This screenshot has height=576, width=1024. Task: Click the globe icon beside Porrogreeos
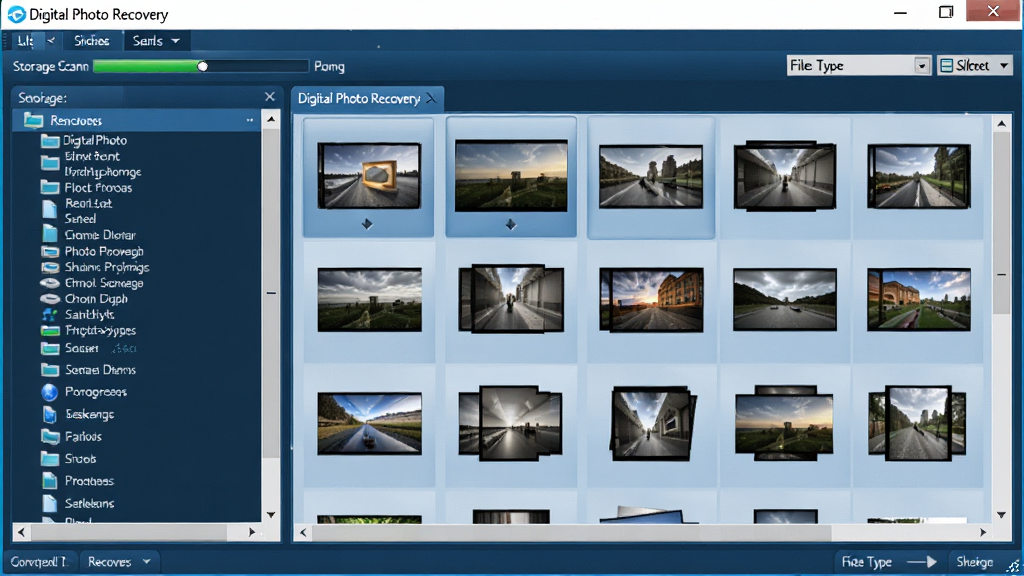pyautogui.click(x=50, y=392)
